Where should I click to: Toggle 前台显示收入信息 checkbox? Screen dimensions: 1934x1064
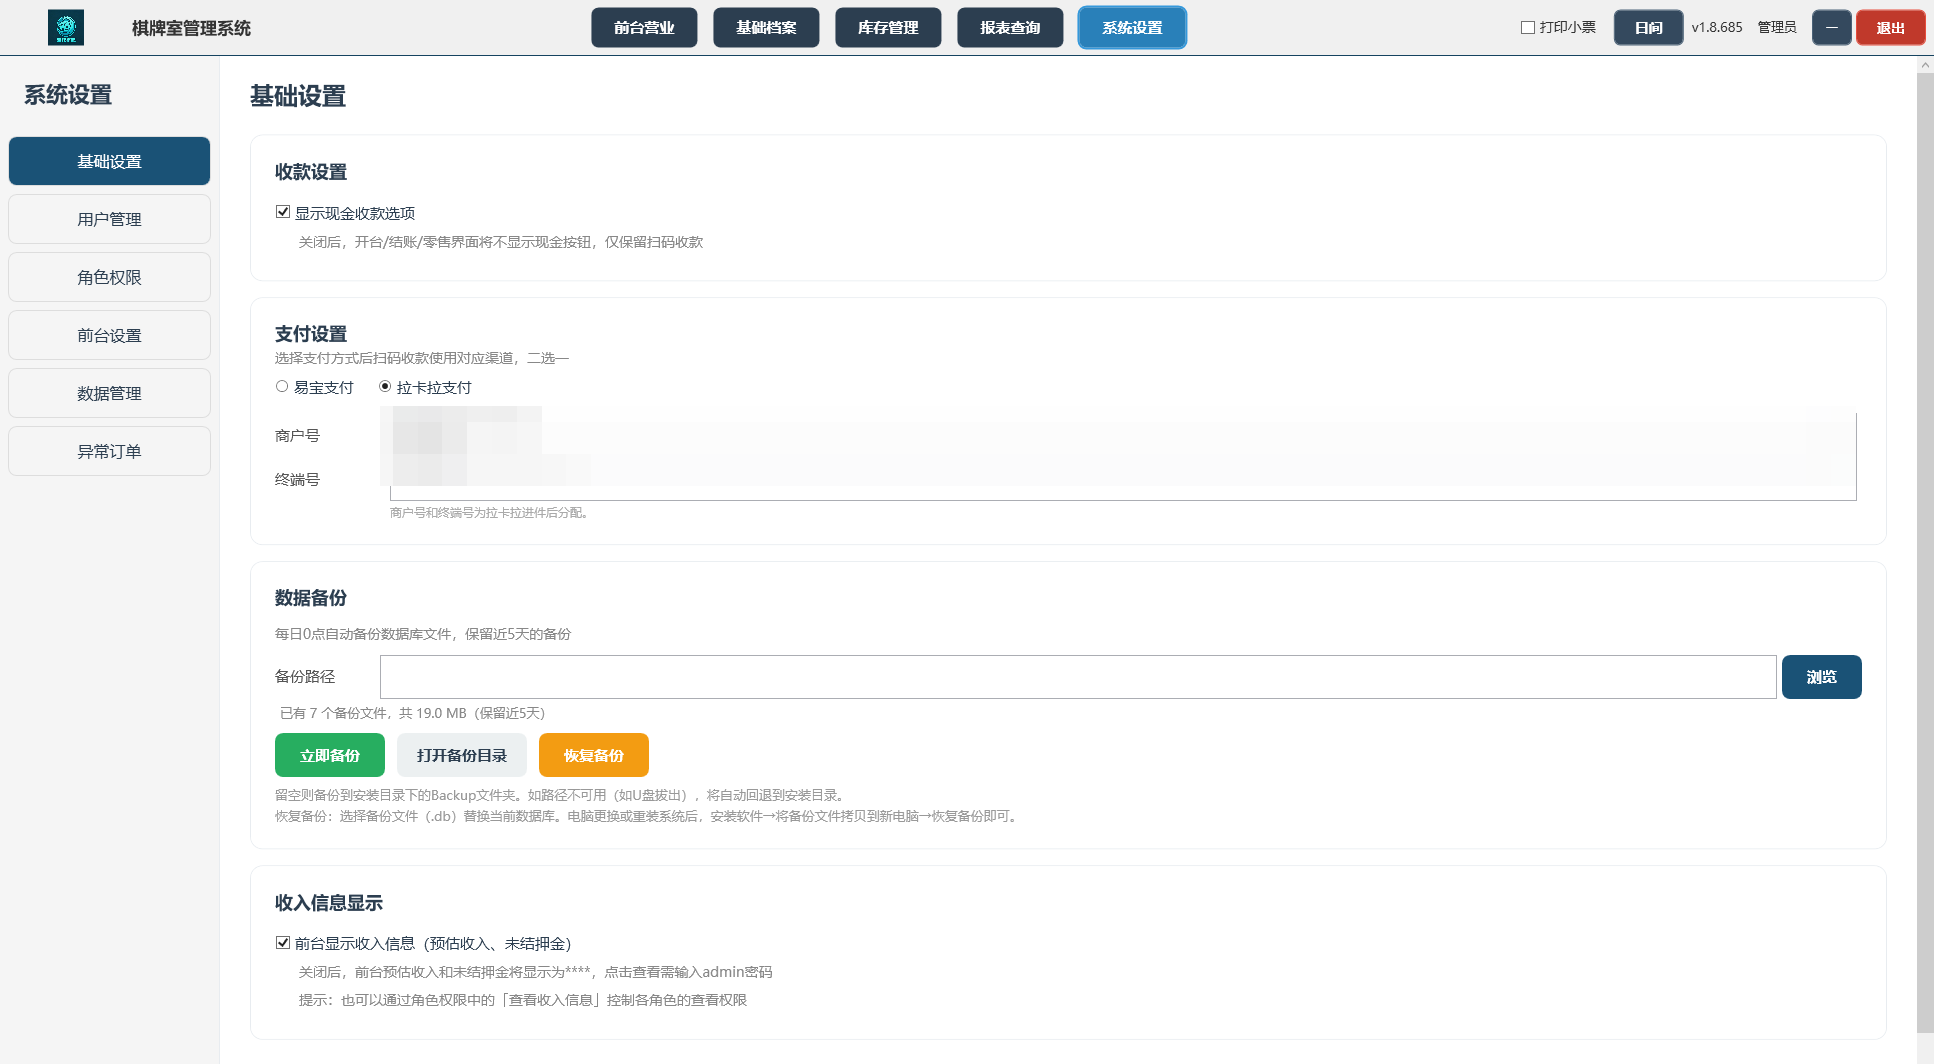(283, 942)
